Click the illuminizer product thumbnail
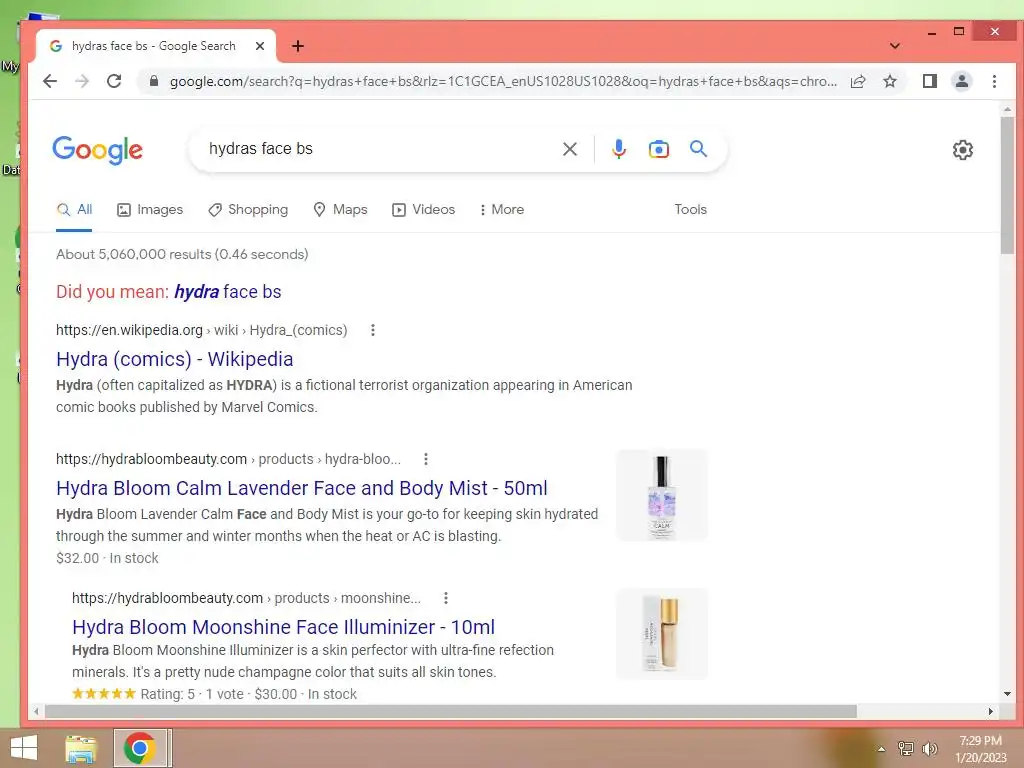 coord(662,634)
